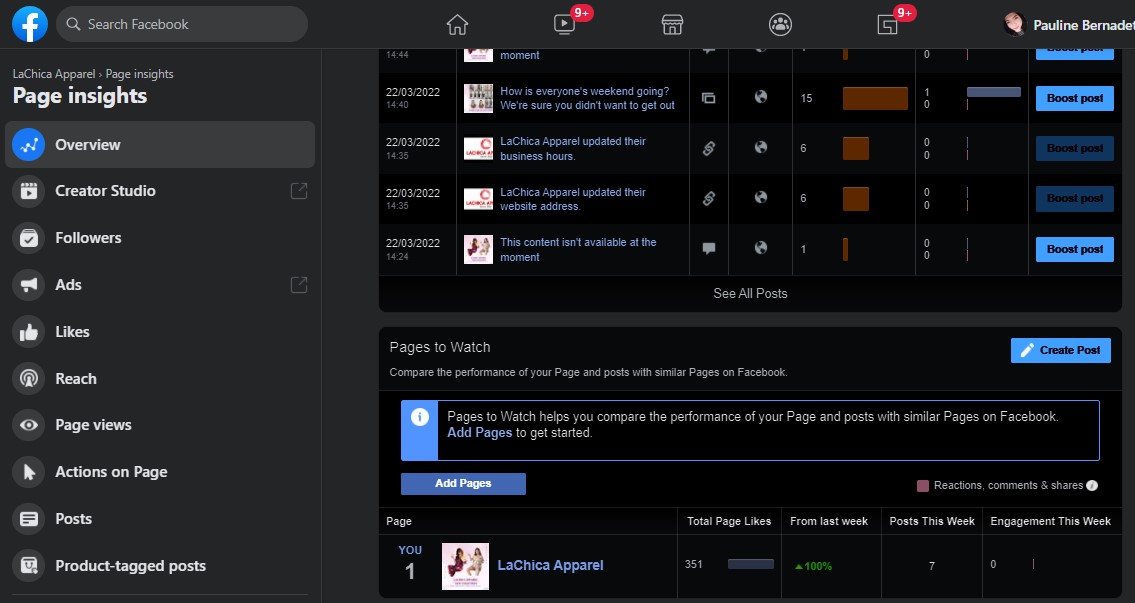
Task: Click the Search Facebook field
Action: click(182, 24)
